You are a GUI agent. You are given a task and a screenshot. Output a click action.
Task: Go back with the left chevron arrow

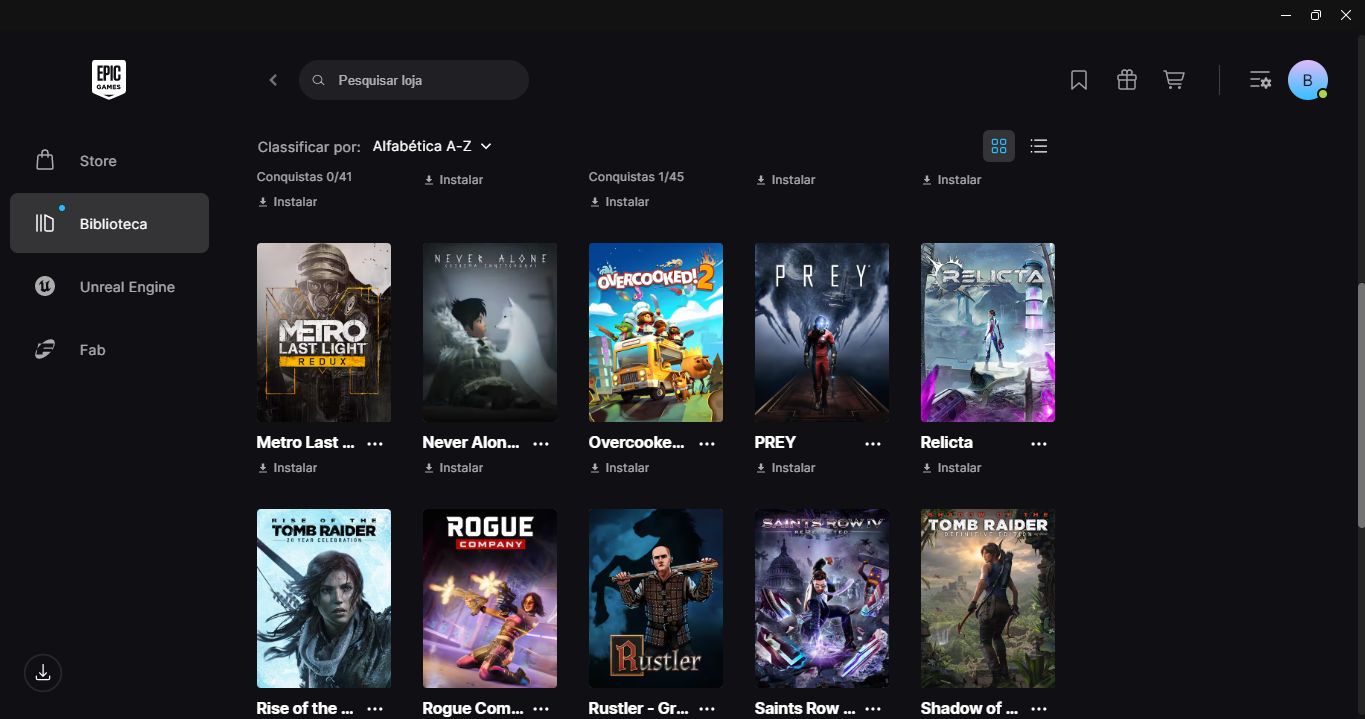[x=273, y=80]
